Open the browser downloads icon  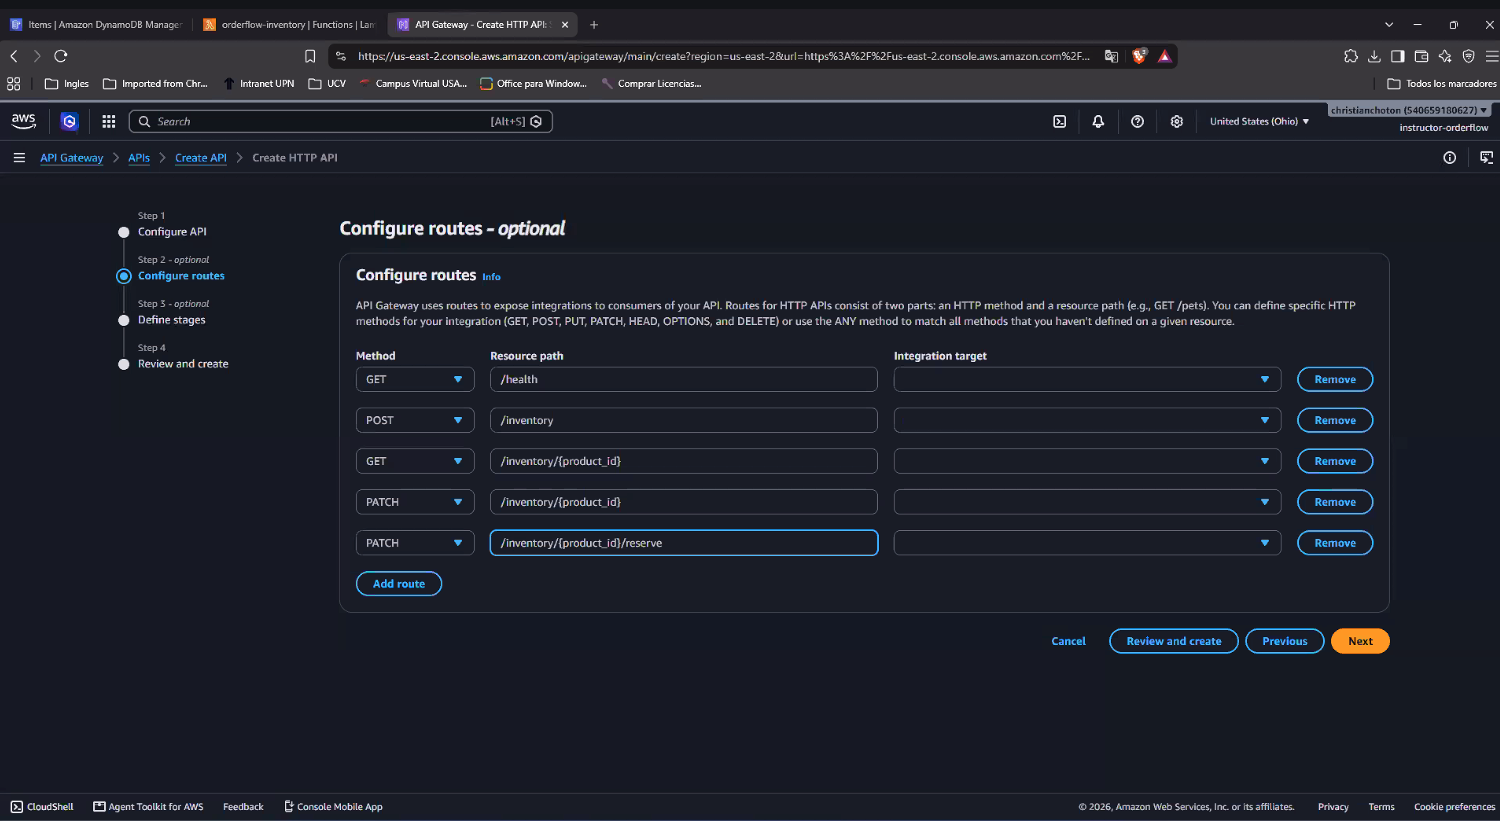[x=1374, y=56]
